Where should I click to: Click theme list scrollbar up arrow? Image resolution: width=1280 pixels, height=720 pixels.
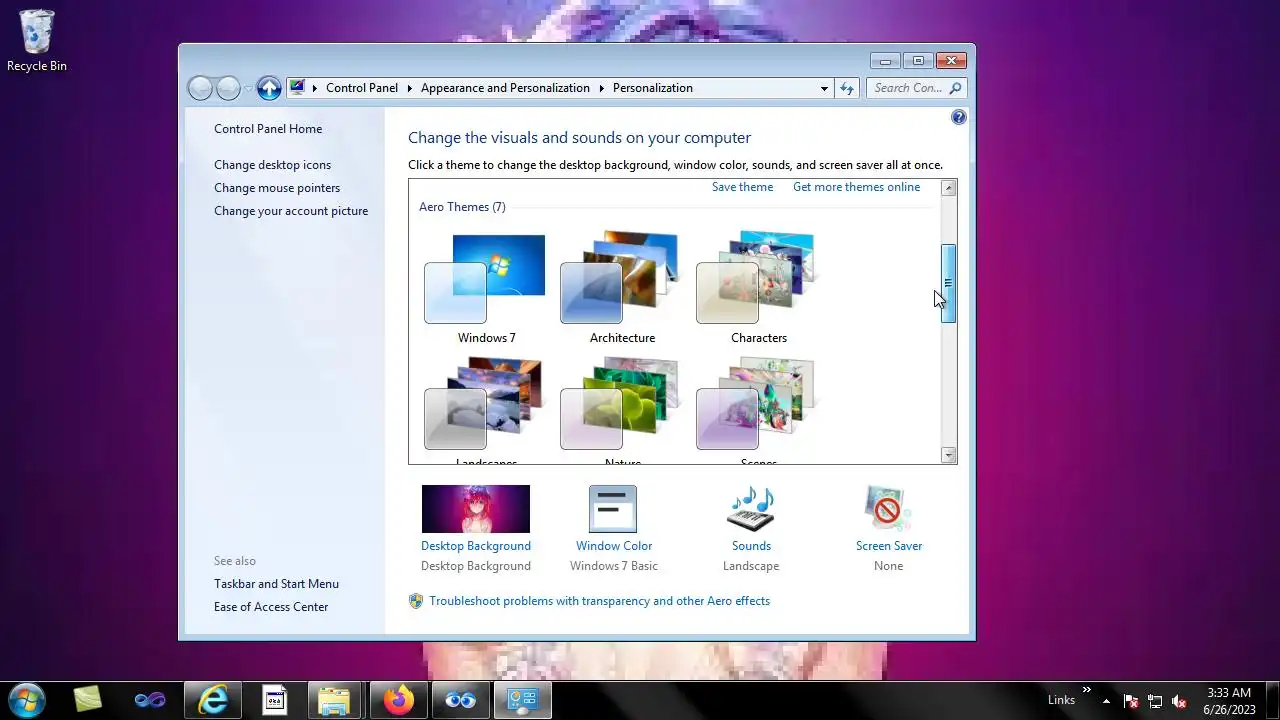click(949, 188)
